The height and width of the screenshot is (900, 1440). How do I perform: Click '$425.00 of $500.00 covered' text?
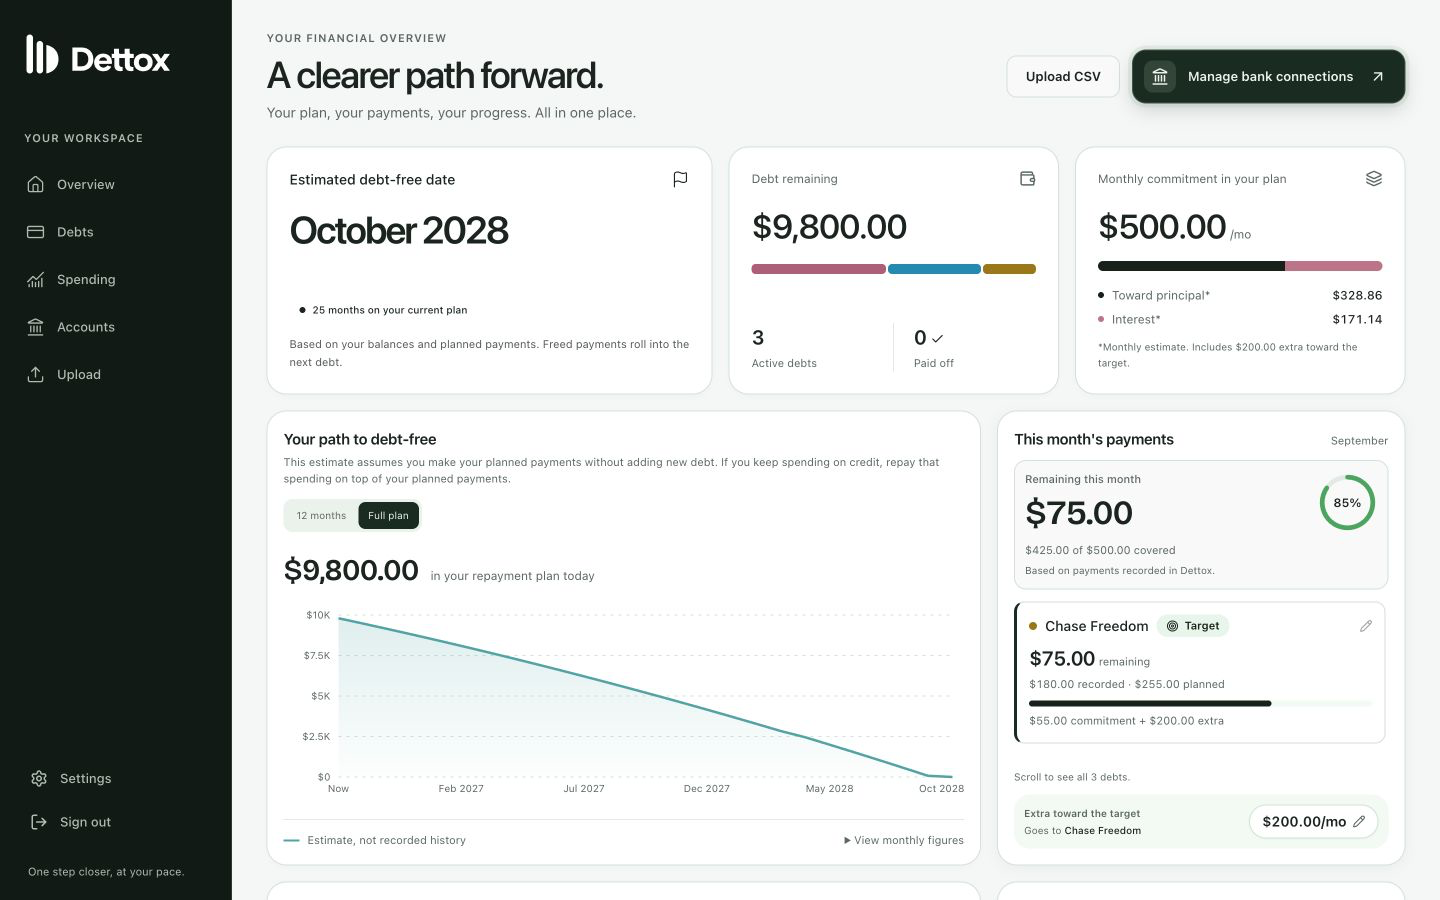point(1100,551)
